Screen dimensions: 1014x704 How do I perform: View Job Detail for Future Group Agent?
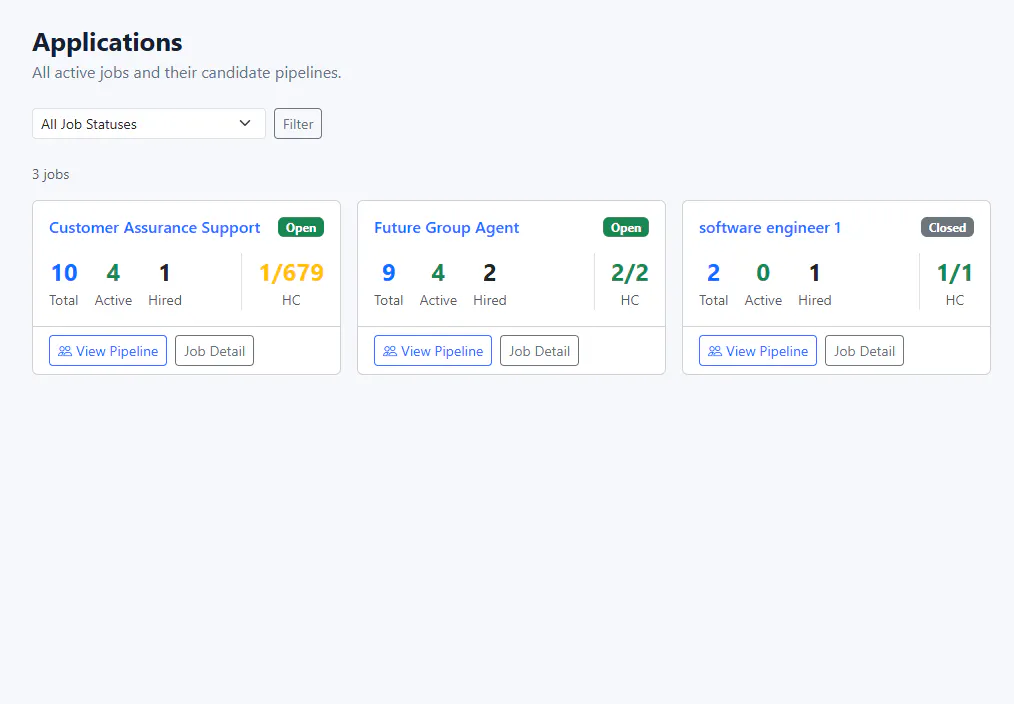[539, 350]
